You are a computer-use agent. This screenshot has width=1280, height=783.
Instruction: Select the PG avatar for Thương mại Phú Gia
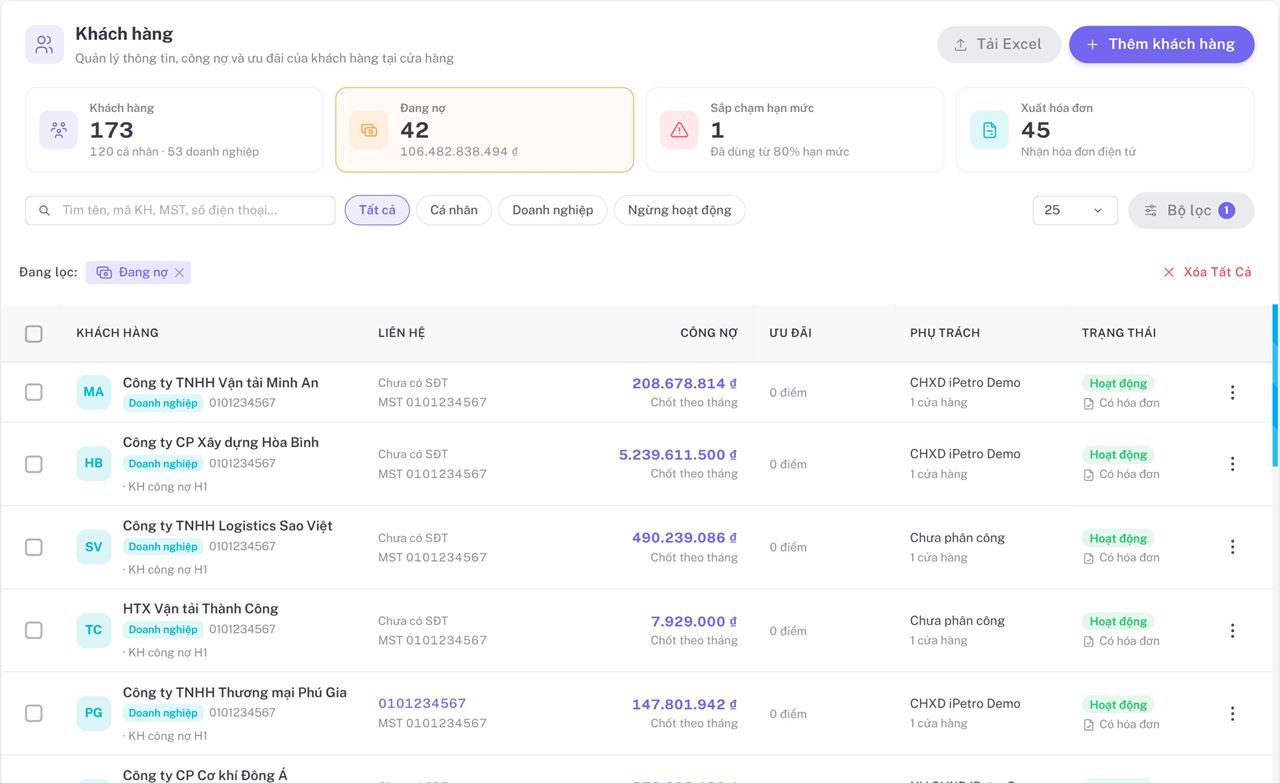[x=93, y=713]
